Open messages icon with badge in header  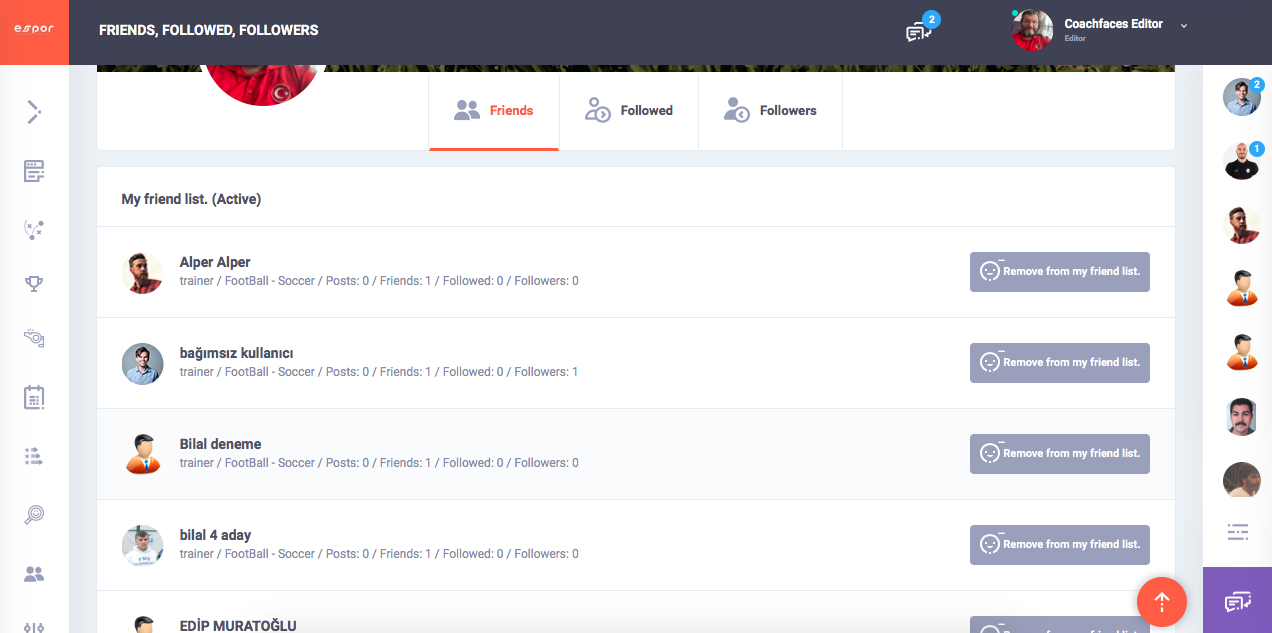(918, 32)
